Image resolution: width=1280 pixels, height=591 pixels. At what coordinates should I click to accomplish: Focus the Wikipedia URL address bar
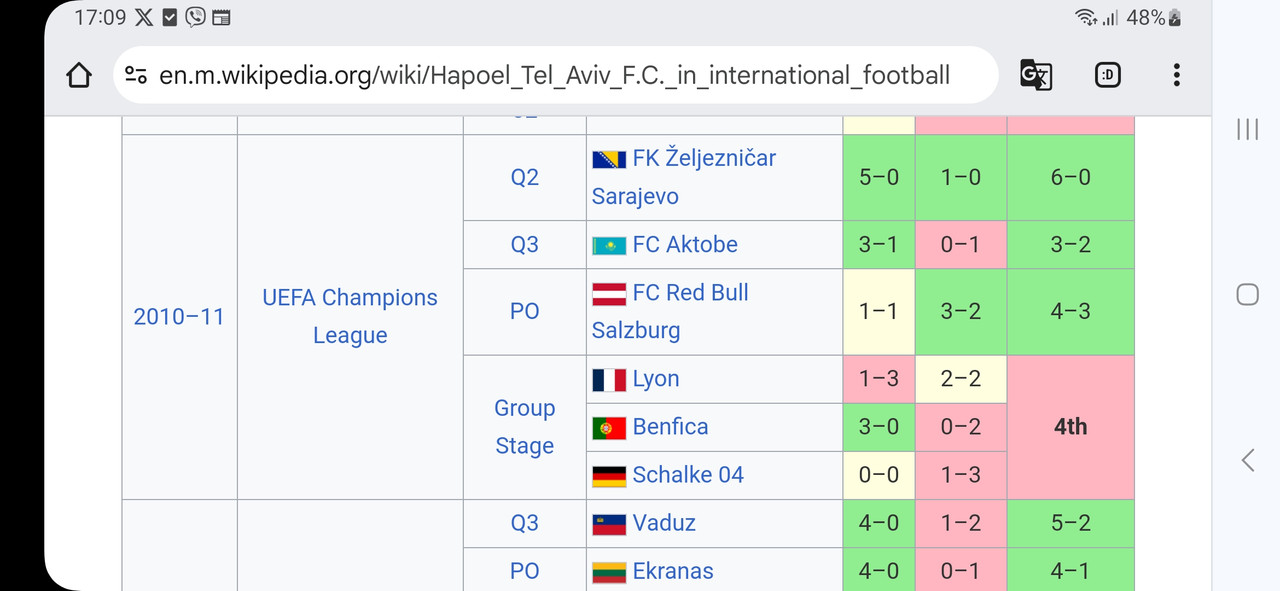[x=555, y=75]
